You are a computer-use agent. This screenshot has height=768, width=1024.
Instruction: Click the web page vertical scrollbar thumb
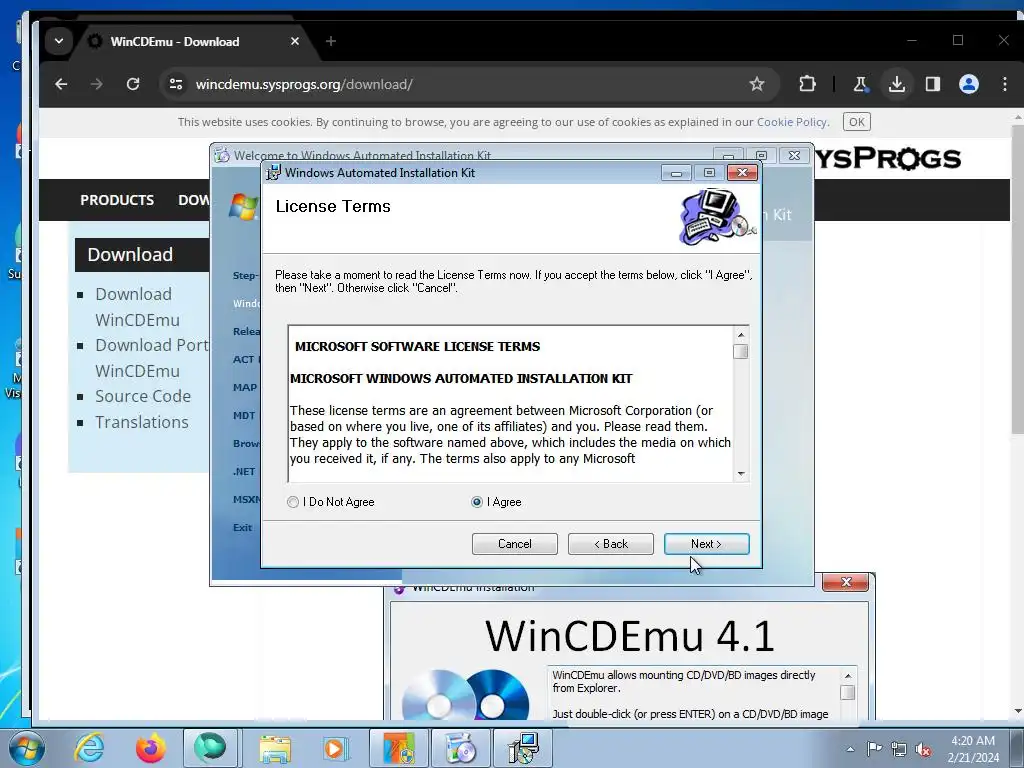coord(1018,279)
